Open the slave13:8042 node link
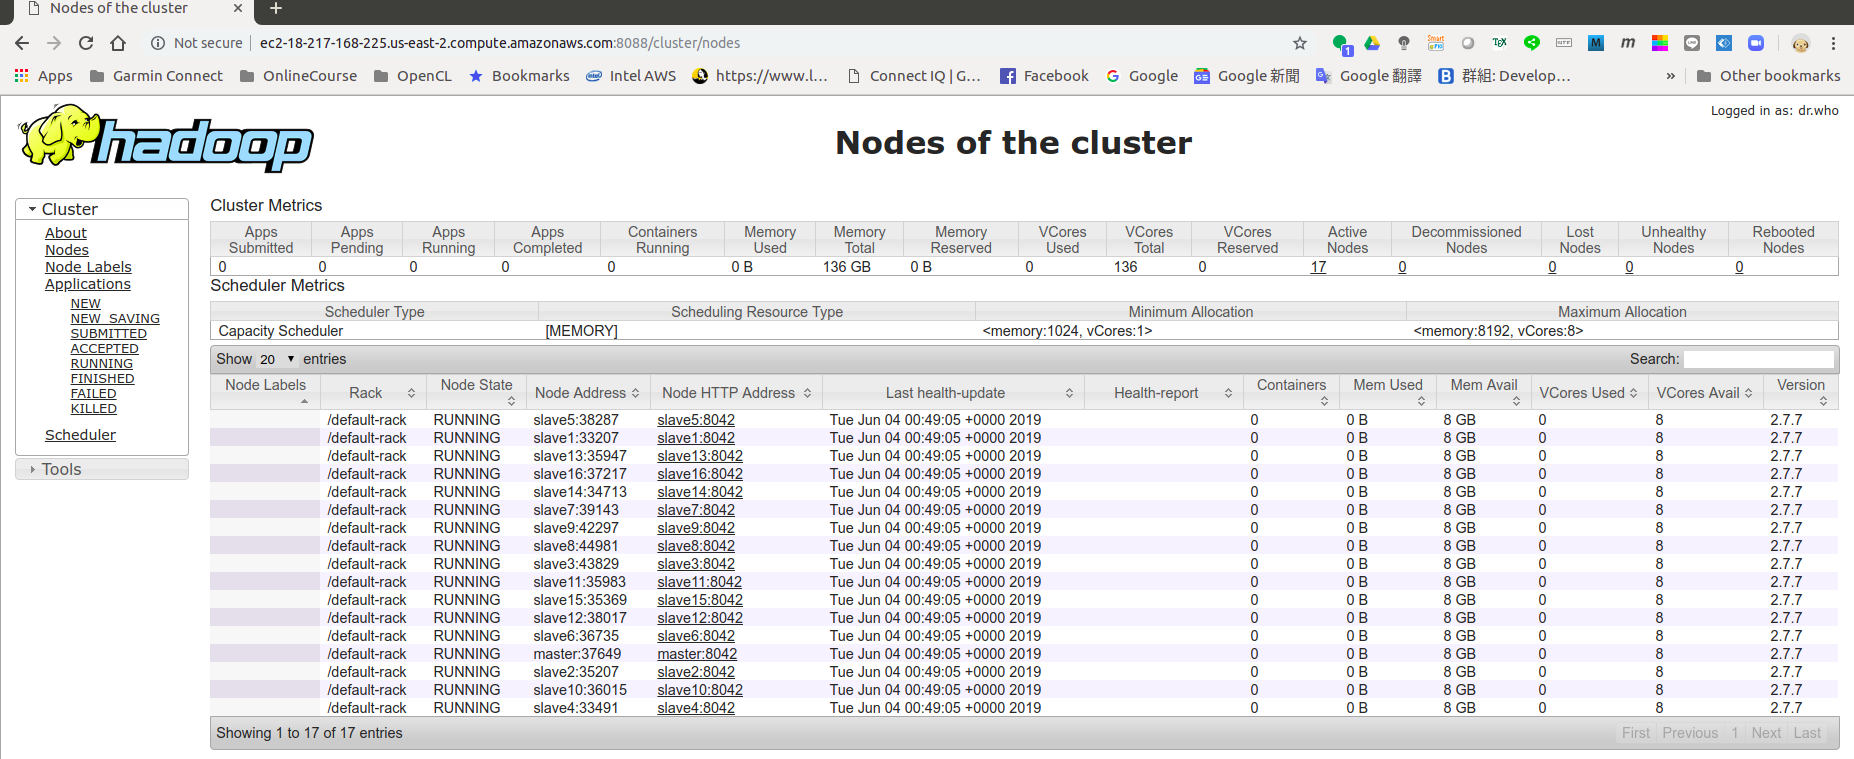Screen dimensions: 1854x759 (x=700, y=456)
